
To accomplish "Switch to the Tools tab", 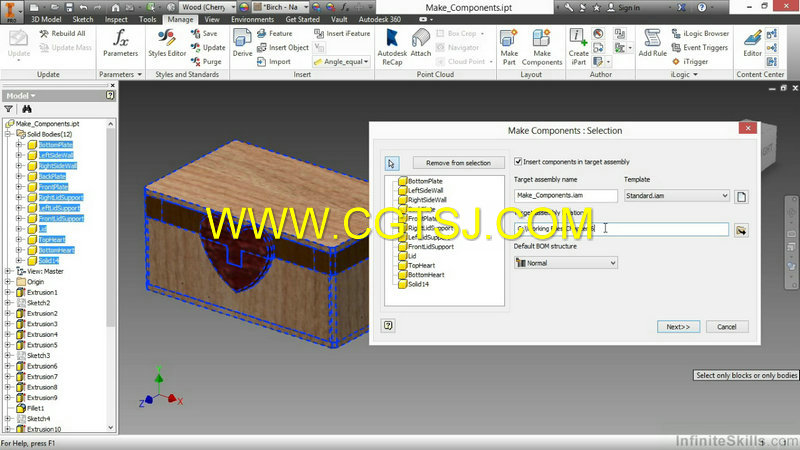I will tap(147, 19).
